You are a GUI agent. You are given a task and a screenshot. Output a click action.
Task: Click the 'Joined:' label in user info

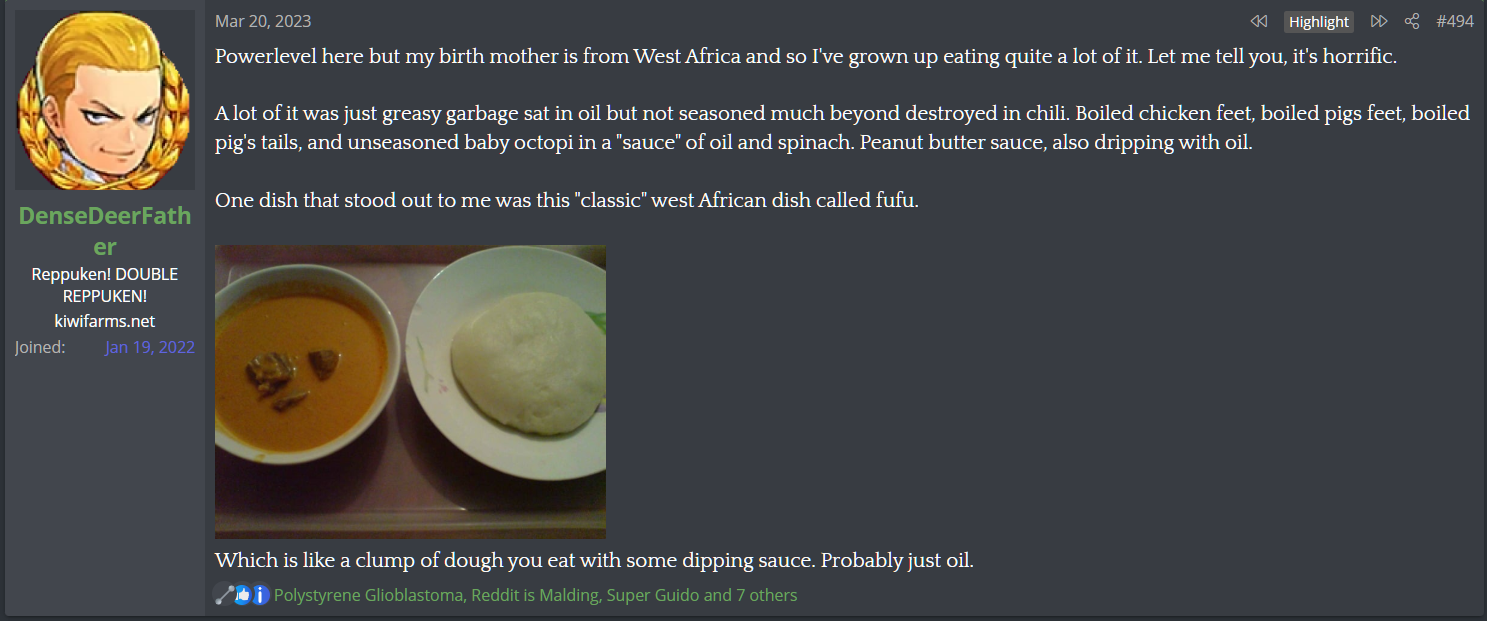point(40,347)
